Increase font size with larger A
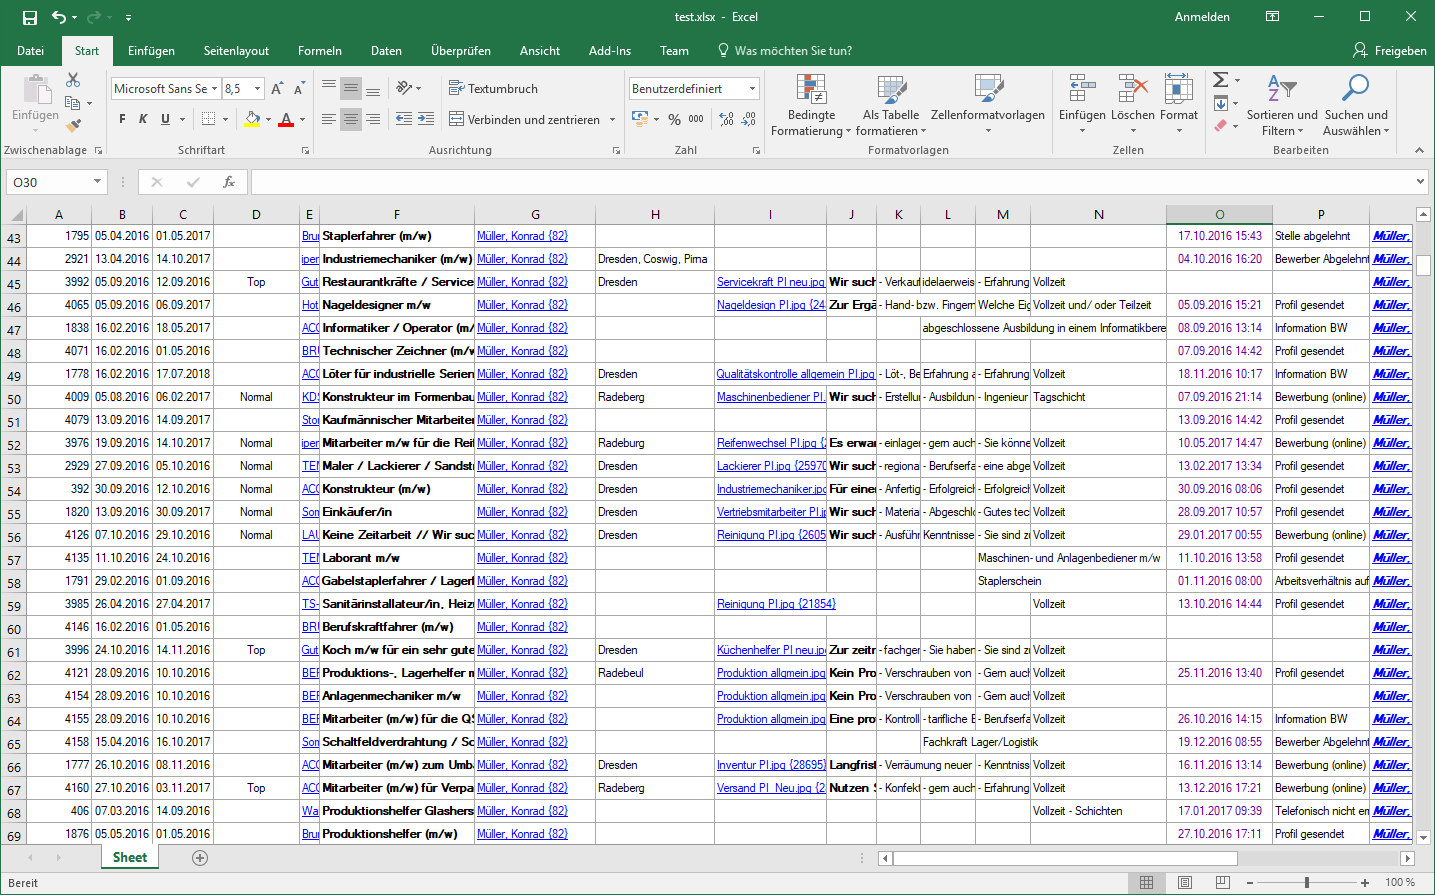Image resolution: width=1435 pixels, height=895 pixels. (x=277, y=89)
